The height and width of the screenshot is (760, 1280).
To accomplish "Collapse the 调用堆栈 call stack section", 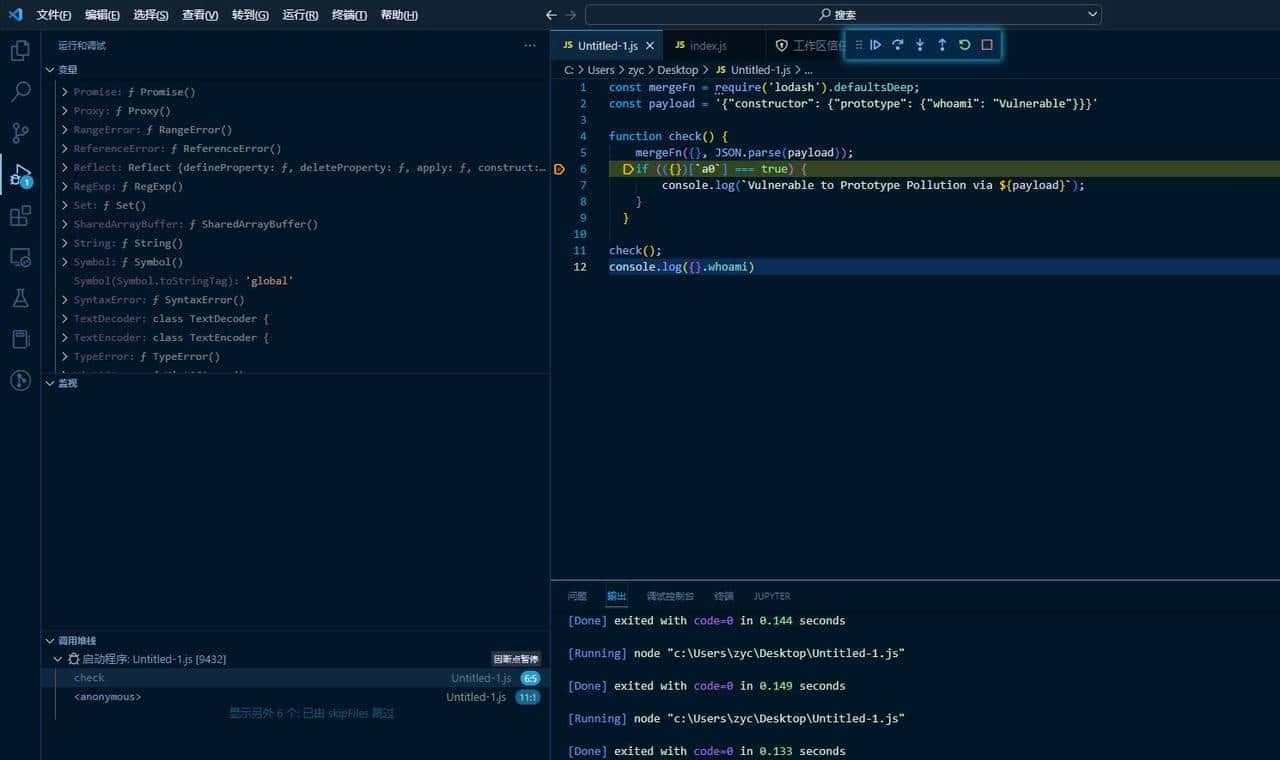I will [50, 640].
